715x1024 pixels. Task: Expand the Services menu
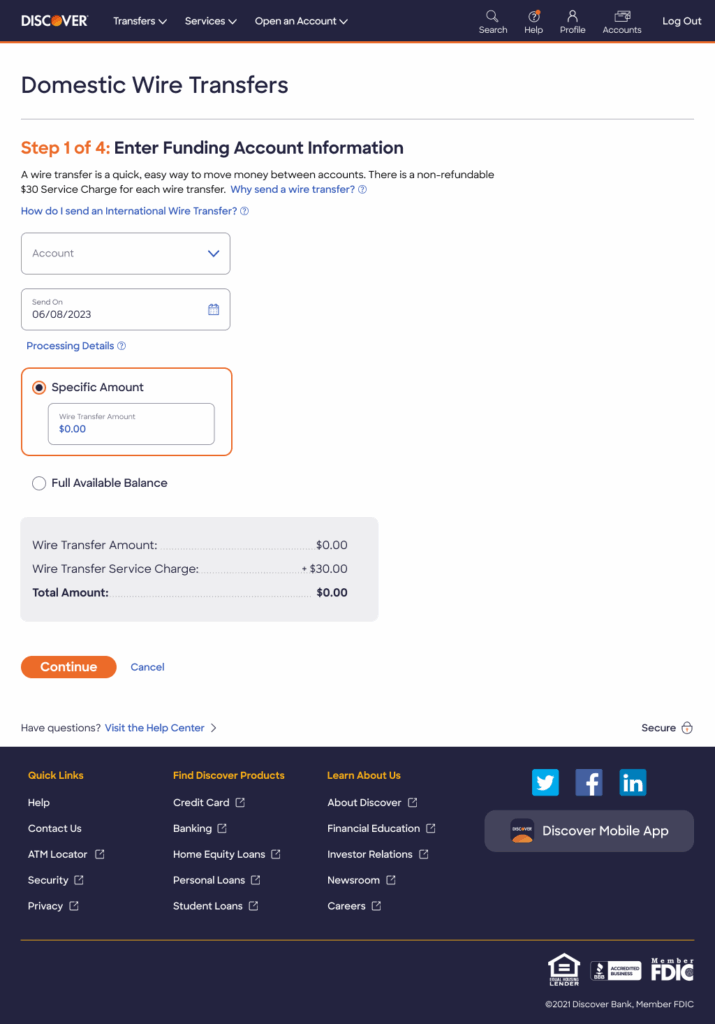point(210,21)
